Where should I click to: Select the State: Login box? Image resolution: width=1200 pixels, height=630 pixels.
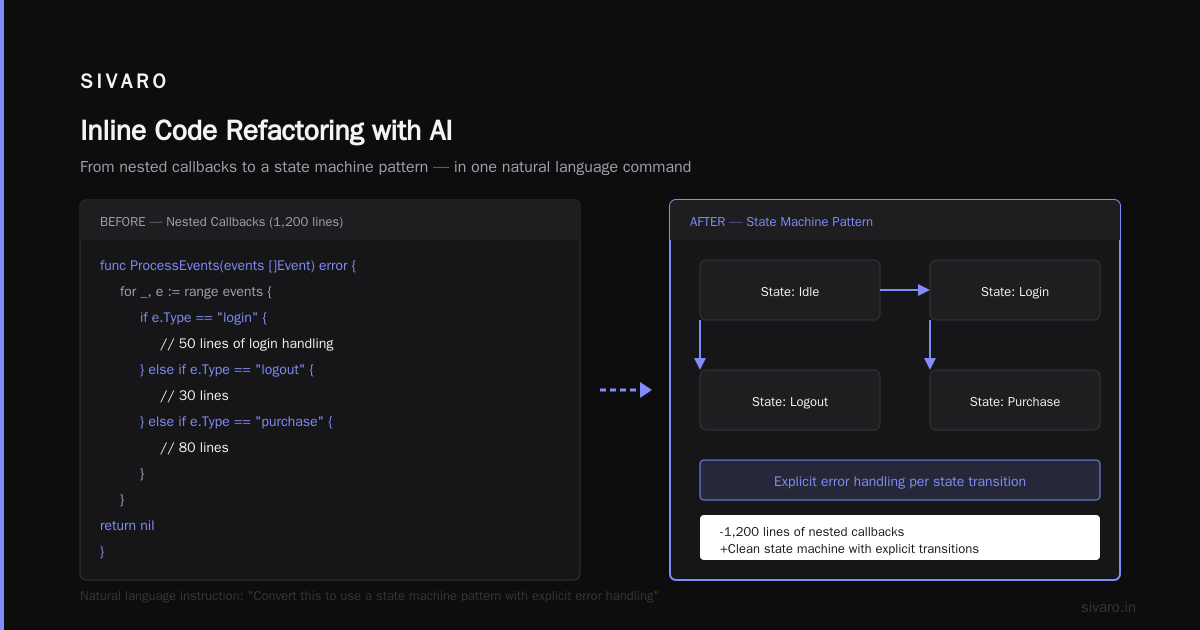(1015, 290)
